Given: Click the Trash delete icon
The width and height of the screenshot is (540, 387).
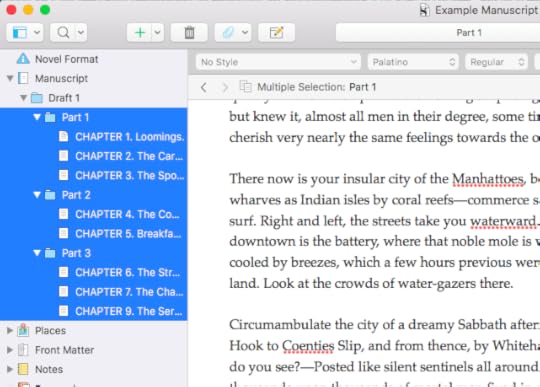Looking at the screenshot, I should point(189,33).
